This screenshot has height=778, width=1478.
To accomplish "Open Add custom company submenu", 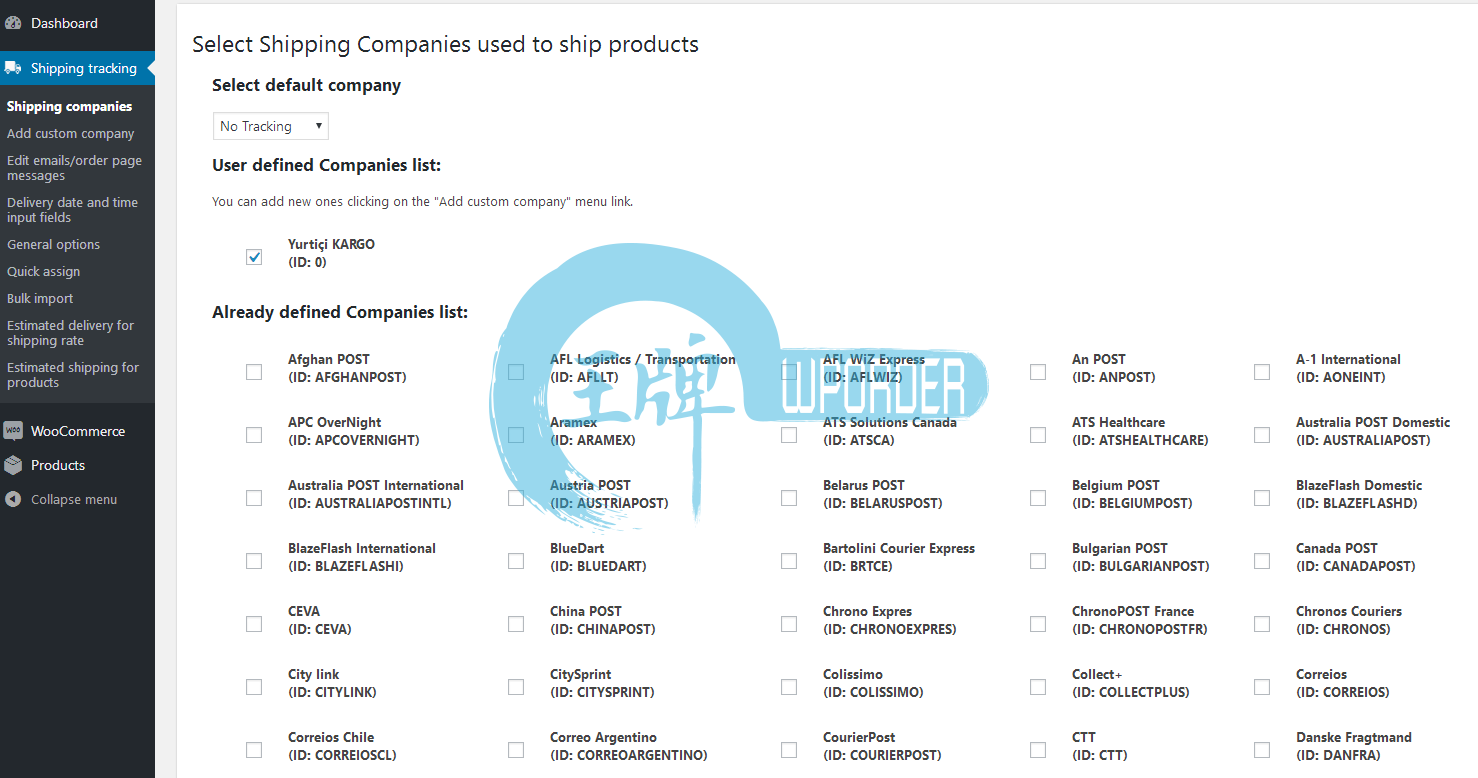I will (x=71, y=133).
